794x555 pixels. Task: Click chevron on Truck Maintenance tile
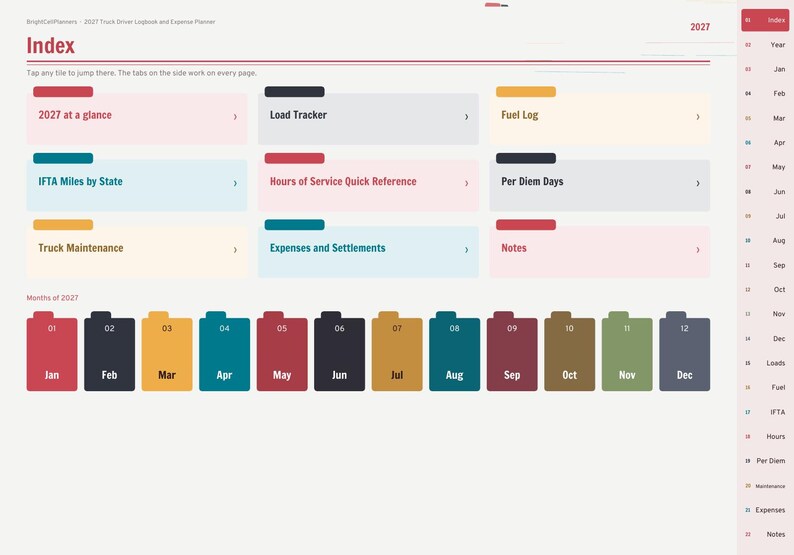tap(235, 249)
